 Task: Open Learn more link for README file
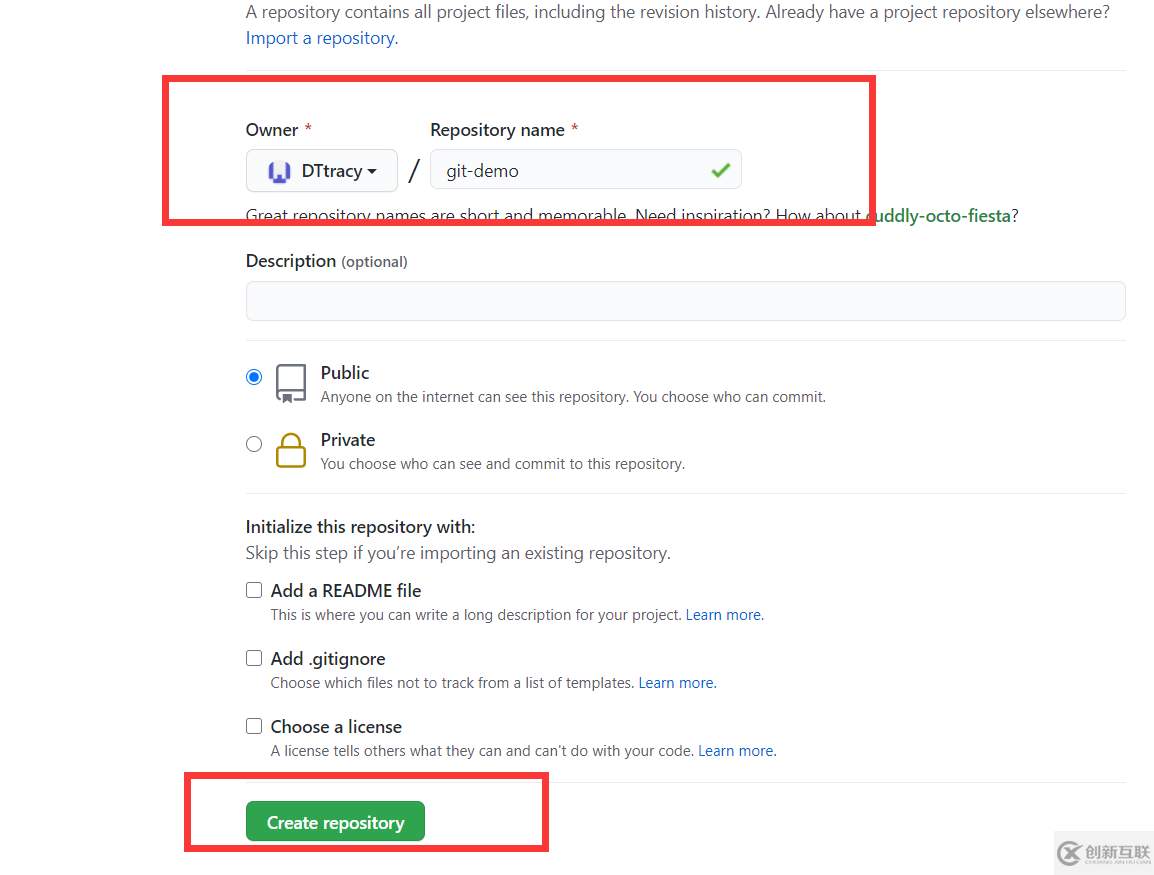[725, 615]
